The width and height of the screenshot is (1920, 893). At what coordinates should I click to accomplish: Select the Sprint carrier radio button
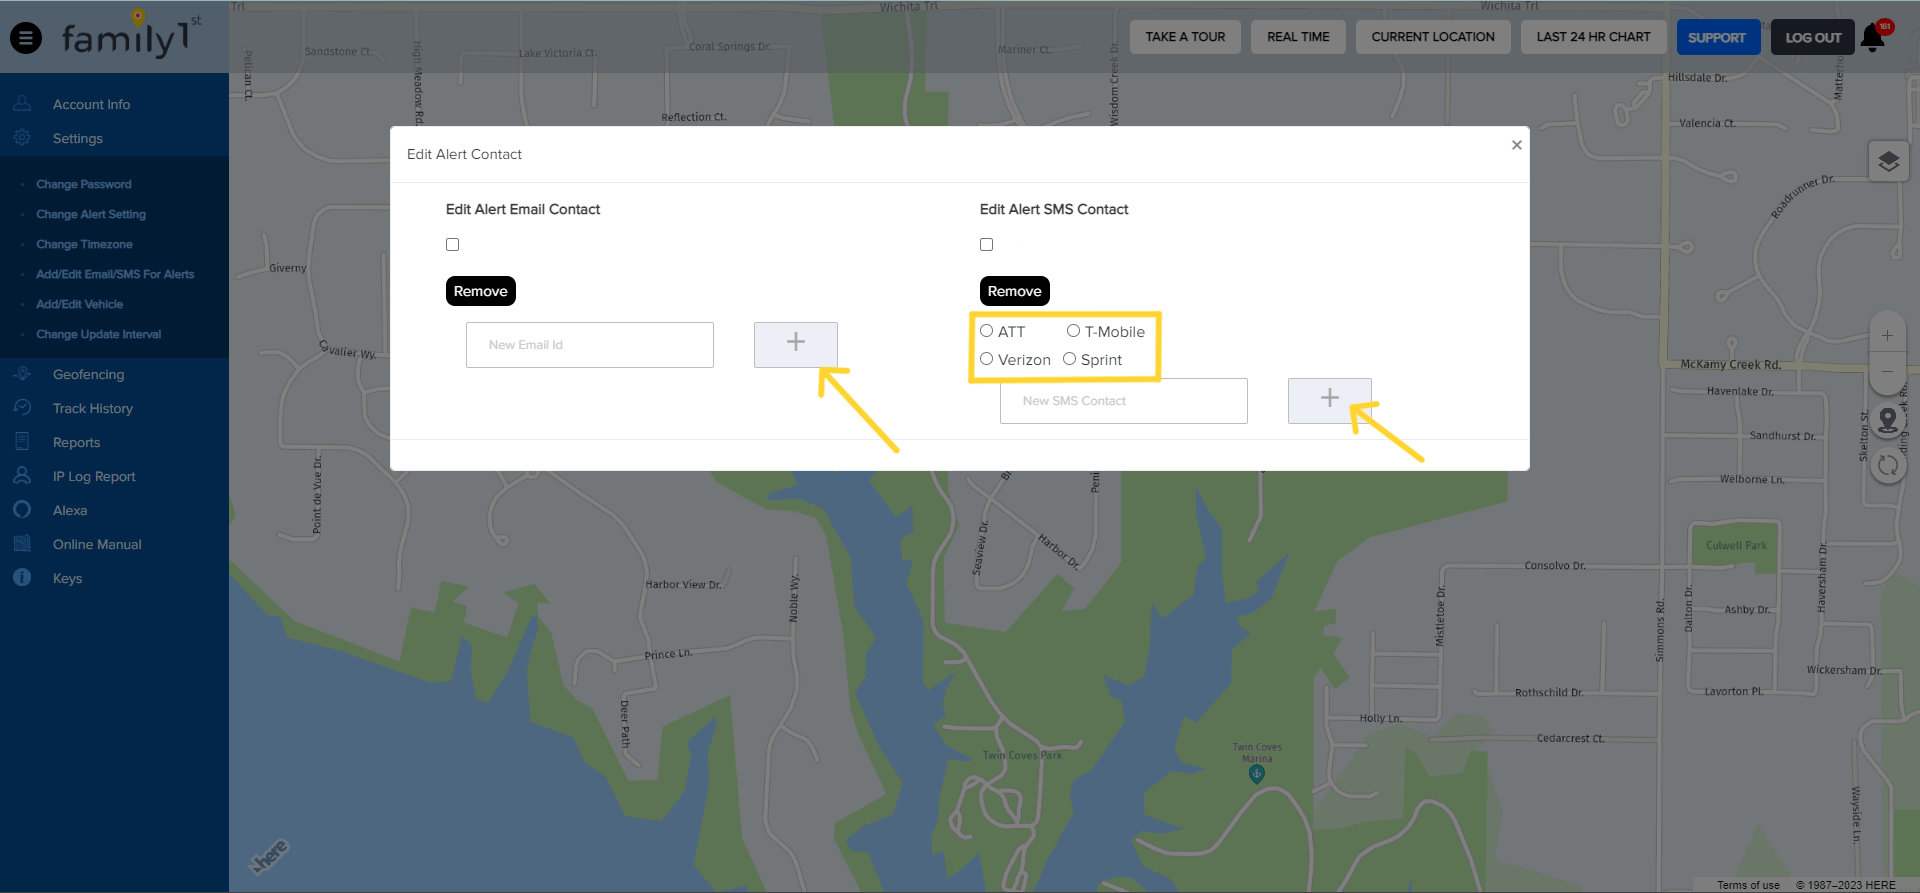point(1069,359)
